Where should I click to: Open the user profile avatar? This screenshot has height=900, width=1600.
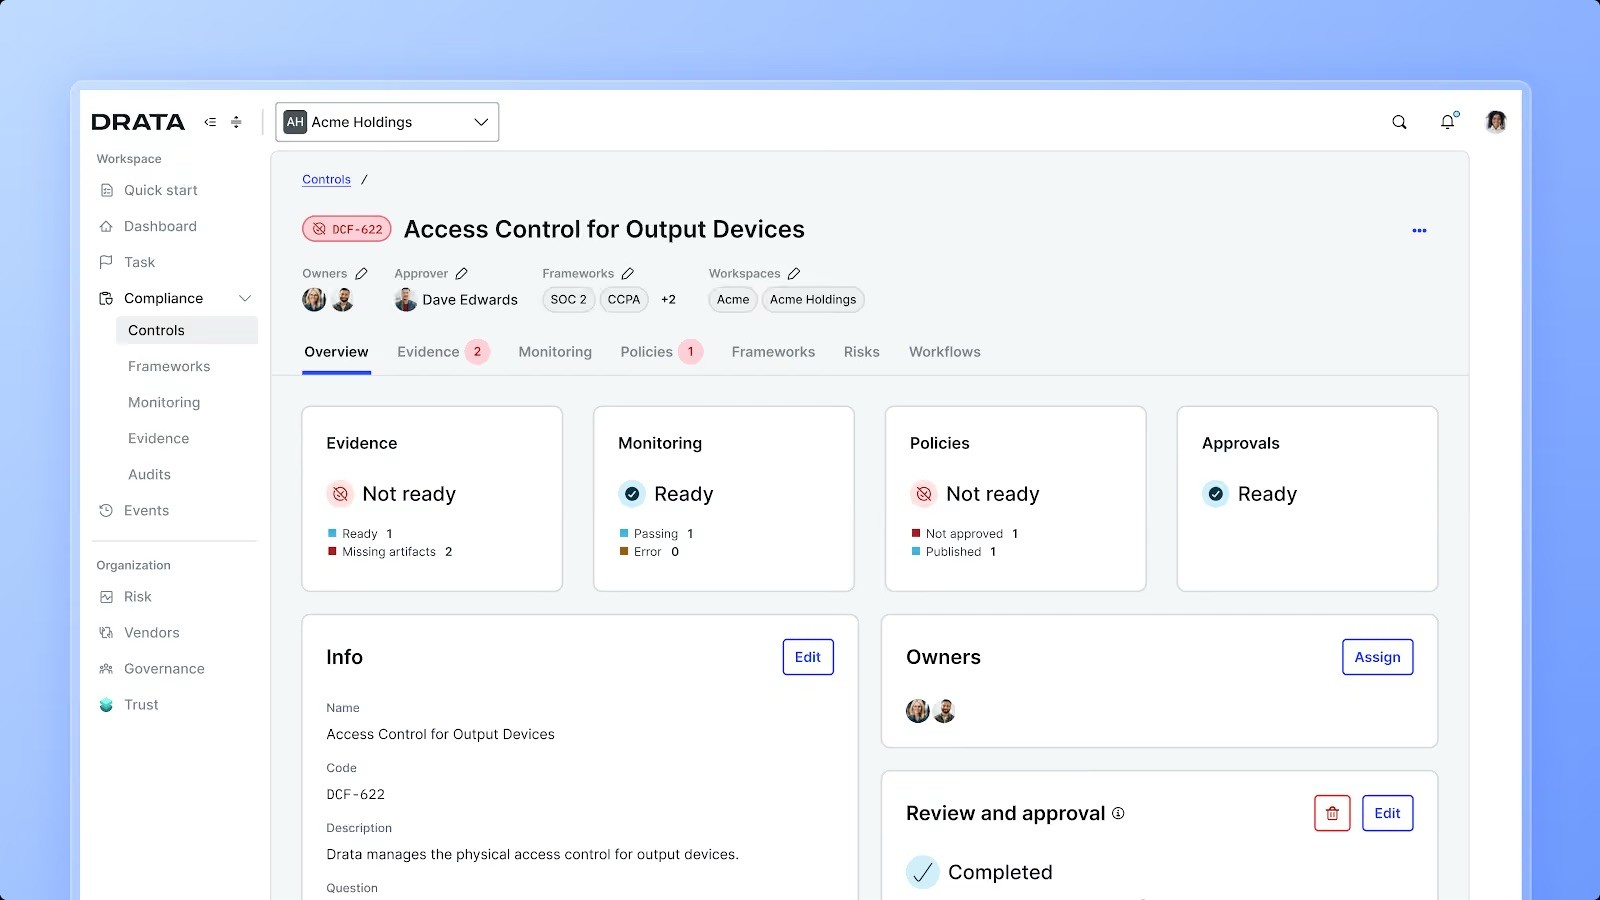tap(1496, 122)
